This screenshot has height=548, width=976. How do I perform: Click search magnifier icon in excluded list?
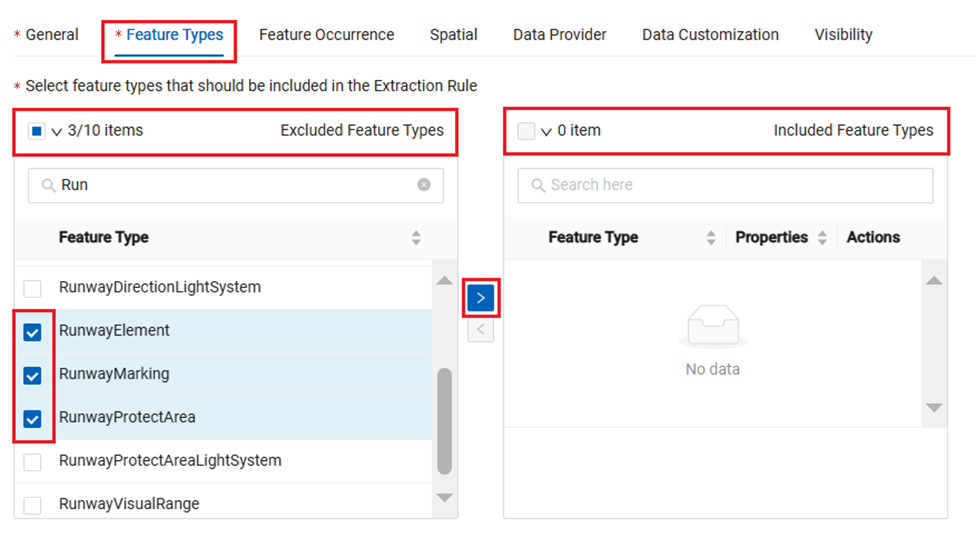click(48, 185)
